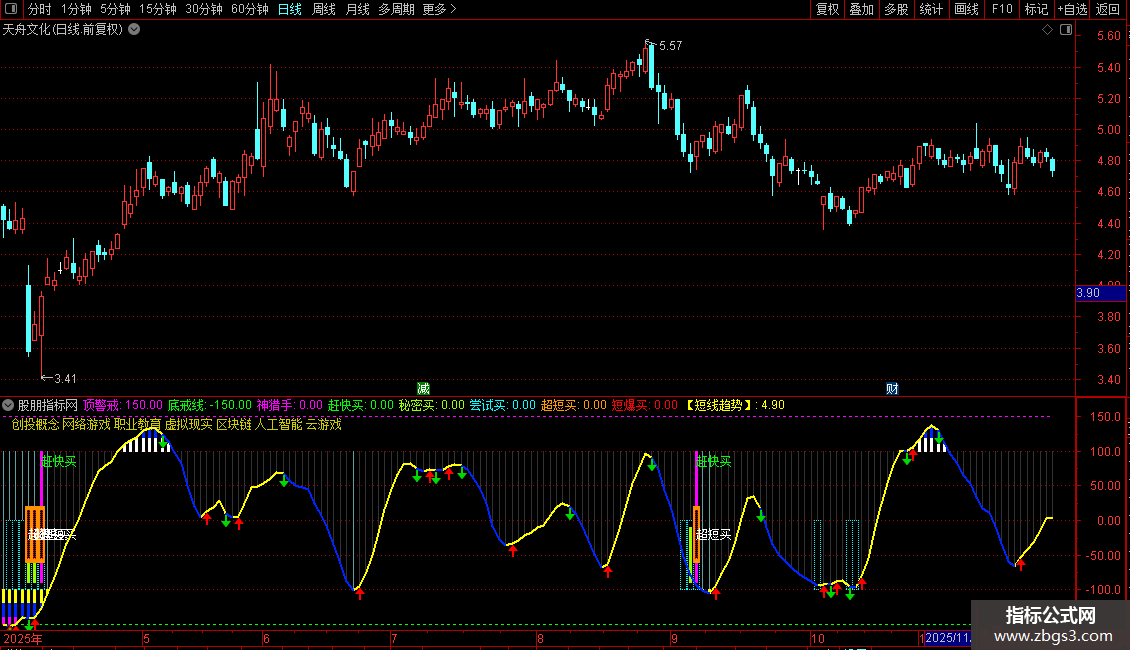The image size is (1130, 650).
Task: Open the 画线 drawing tool
Action: (967, 10)
